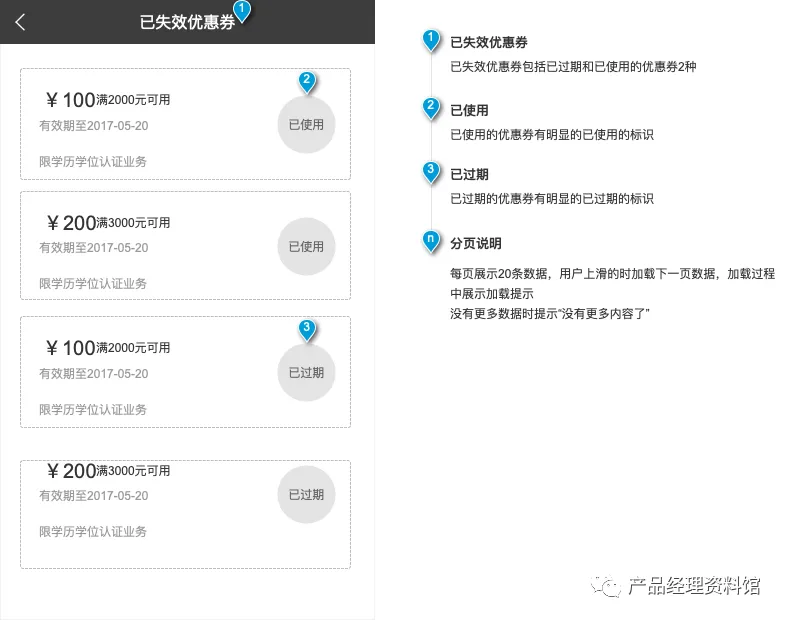Image resolution: width=786 pixels, height=620 pixels.
Task: Tap the back arrow in the header
Action: tap(20, 22)
